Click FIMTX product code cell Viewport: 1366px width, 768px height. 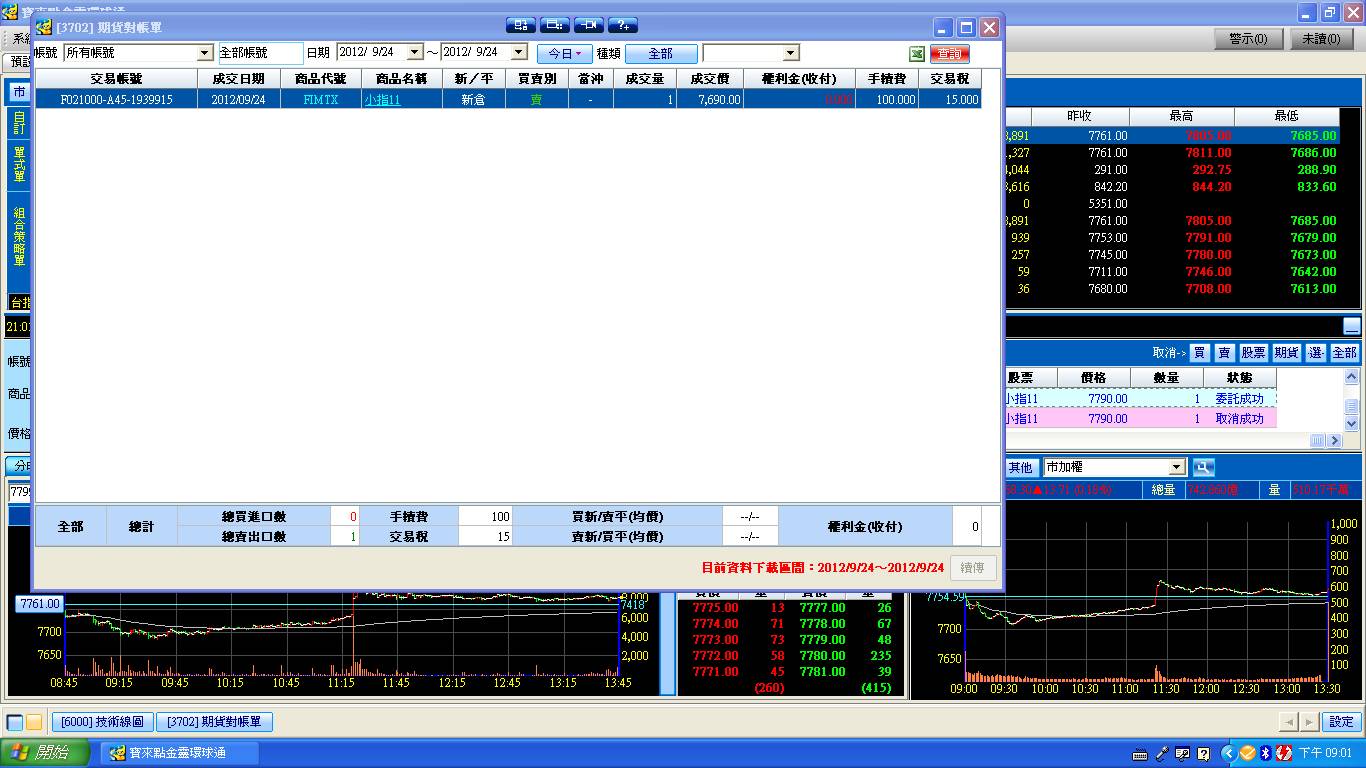(320, 100)
